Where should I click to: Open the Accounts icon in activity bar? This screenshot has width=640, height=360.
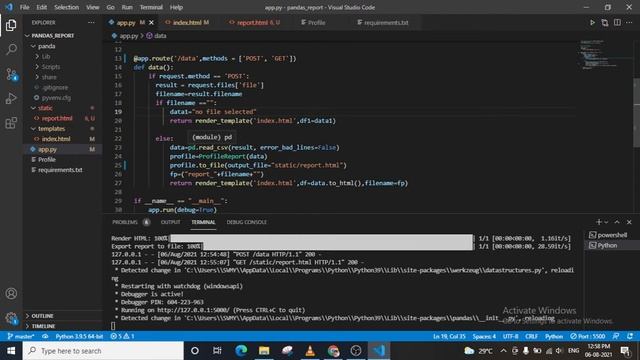[x=11, y=293]
